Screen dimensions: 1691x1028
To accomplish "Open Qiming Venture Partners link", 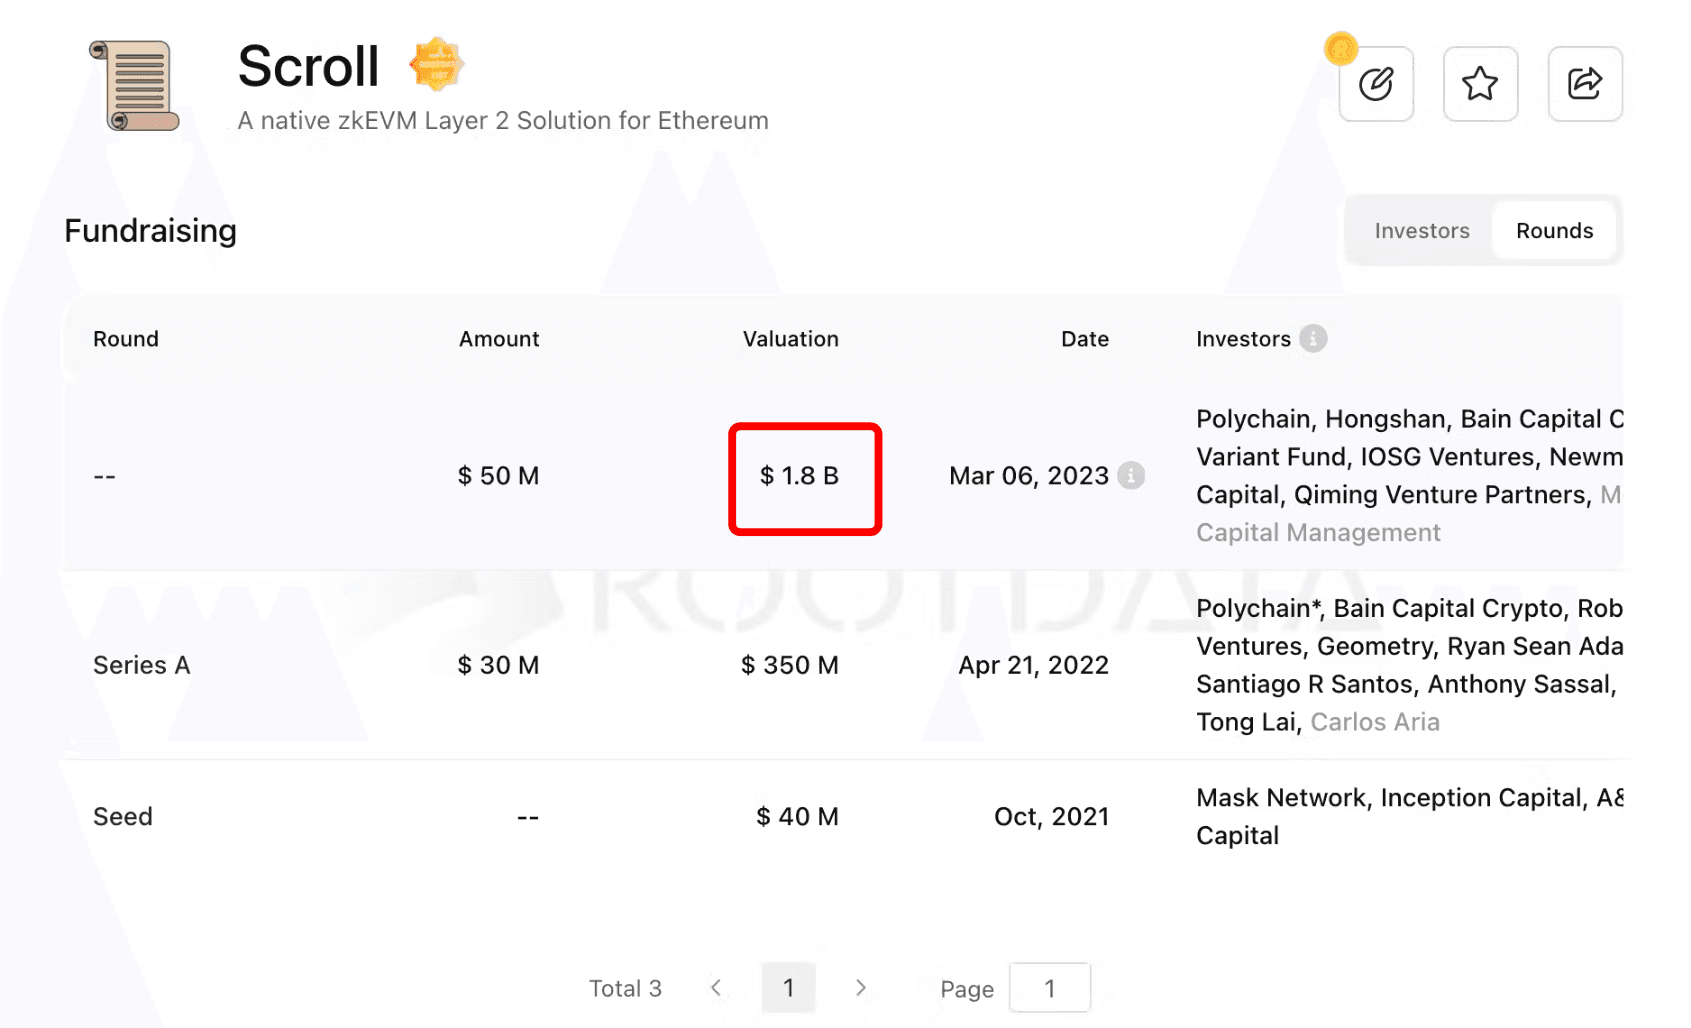I will (1440, 495).
